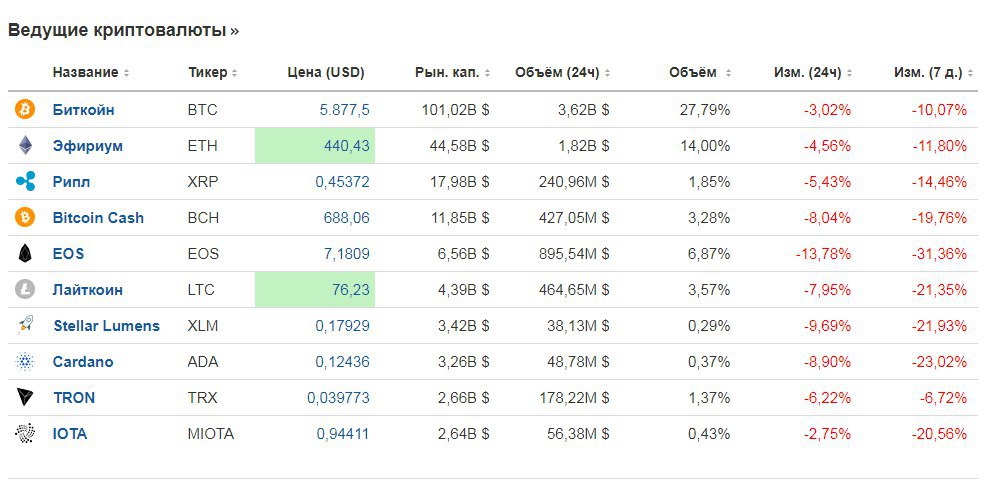Sort by Изм. (7 д.) column
990x479 pixels.
(x=934, y=73)
